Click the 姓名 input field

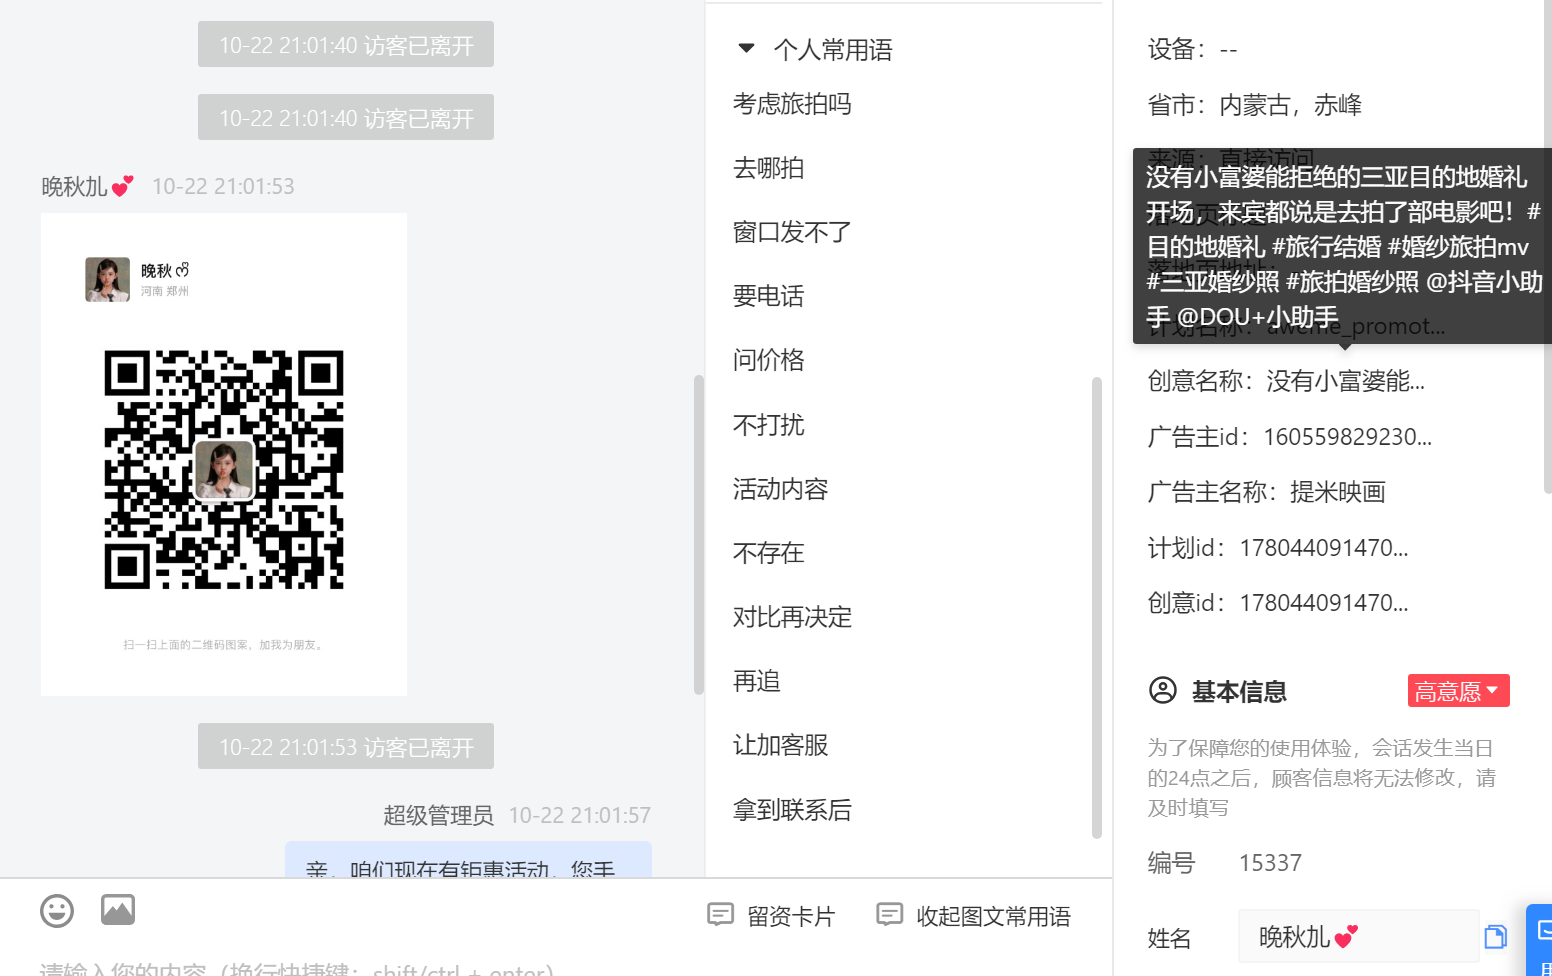(1358, 937)
